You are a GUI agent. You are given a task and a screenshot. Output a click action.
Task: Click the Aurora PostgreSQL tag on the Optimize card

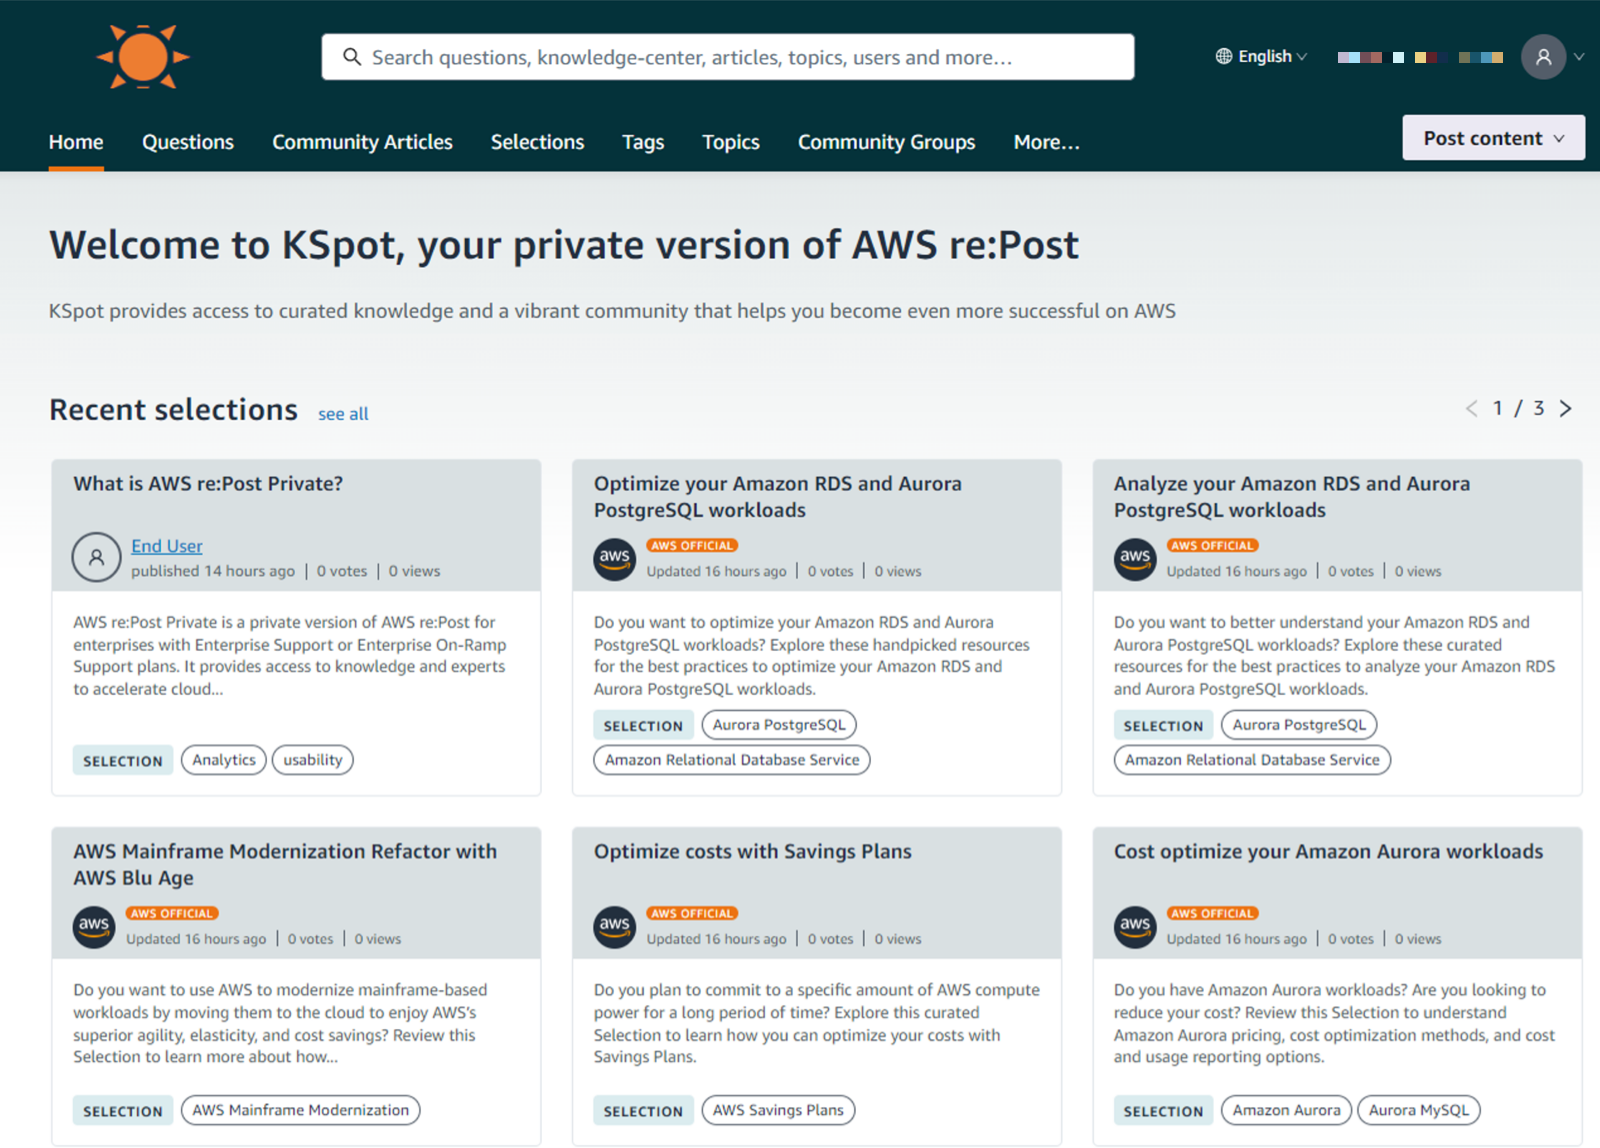779,724
